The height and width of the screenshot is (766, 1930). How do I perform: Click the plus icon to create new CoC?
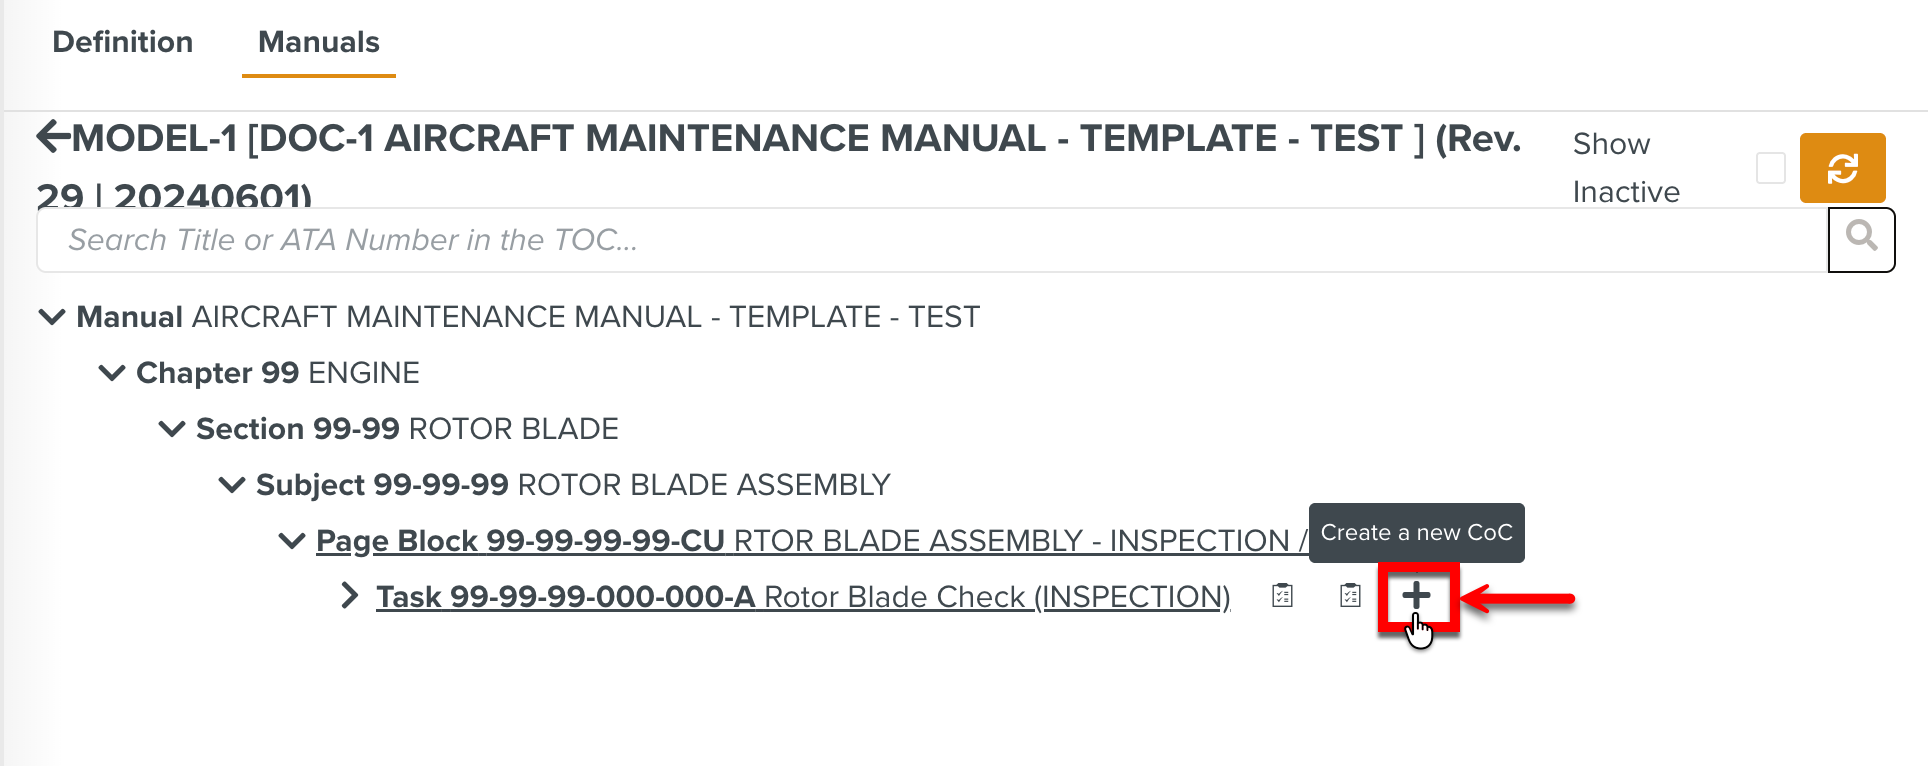point(1416,596)
